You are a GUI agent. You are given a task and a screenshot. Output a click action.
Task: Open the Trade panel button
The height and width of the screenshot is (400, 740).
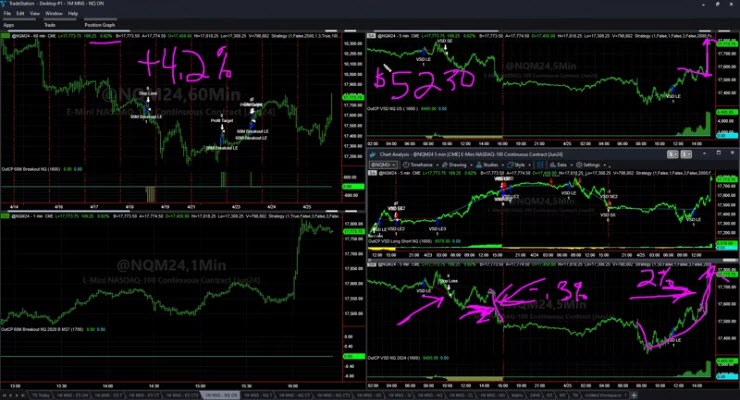50,25
